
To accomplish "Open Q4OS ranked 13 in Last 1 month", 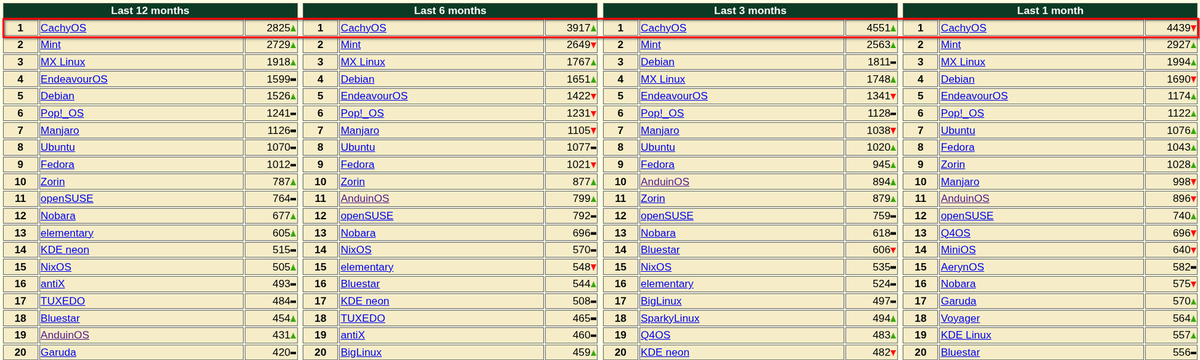I will coord(956,232).
